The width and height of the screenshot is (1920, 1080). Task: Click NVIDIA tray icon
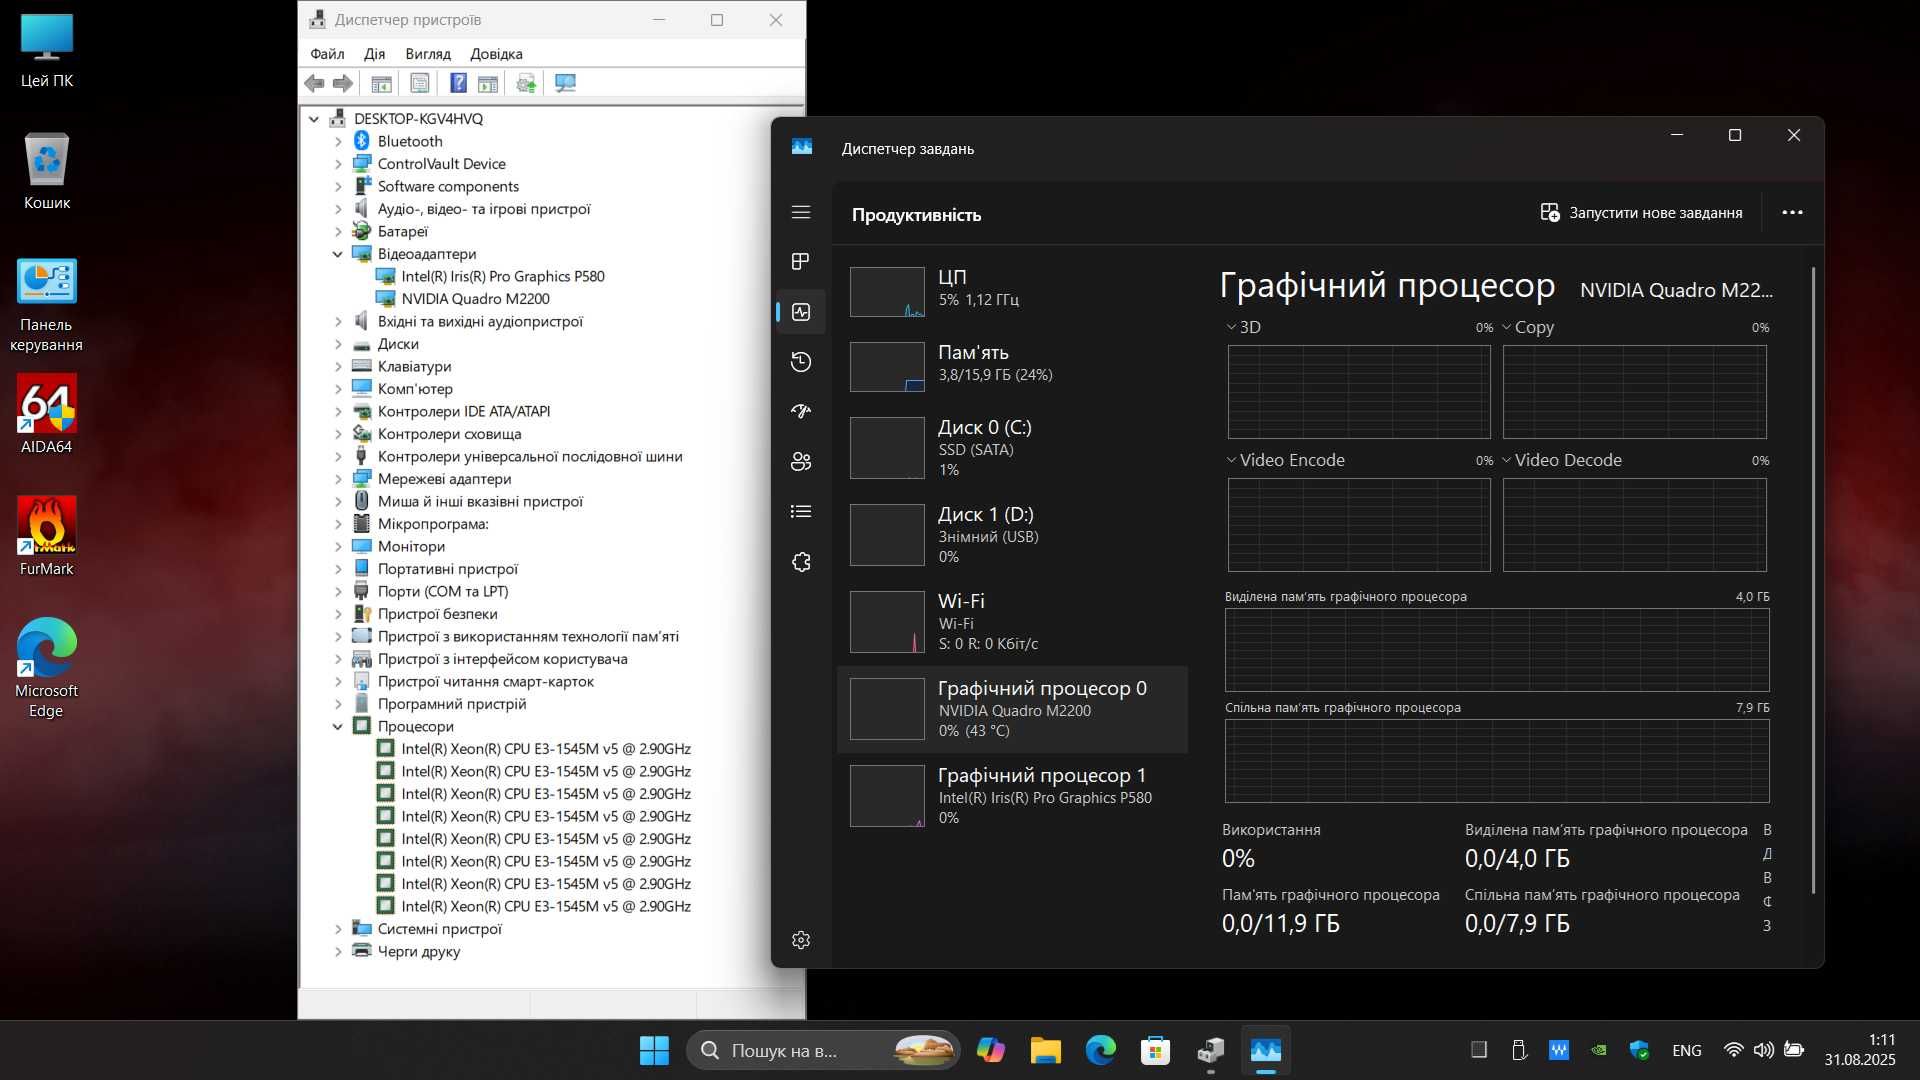tap(1599, 1050)
